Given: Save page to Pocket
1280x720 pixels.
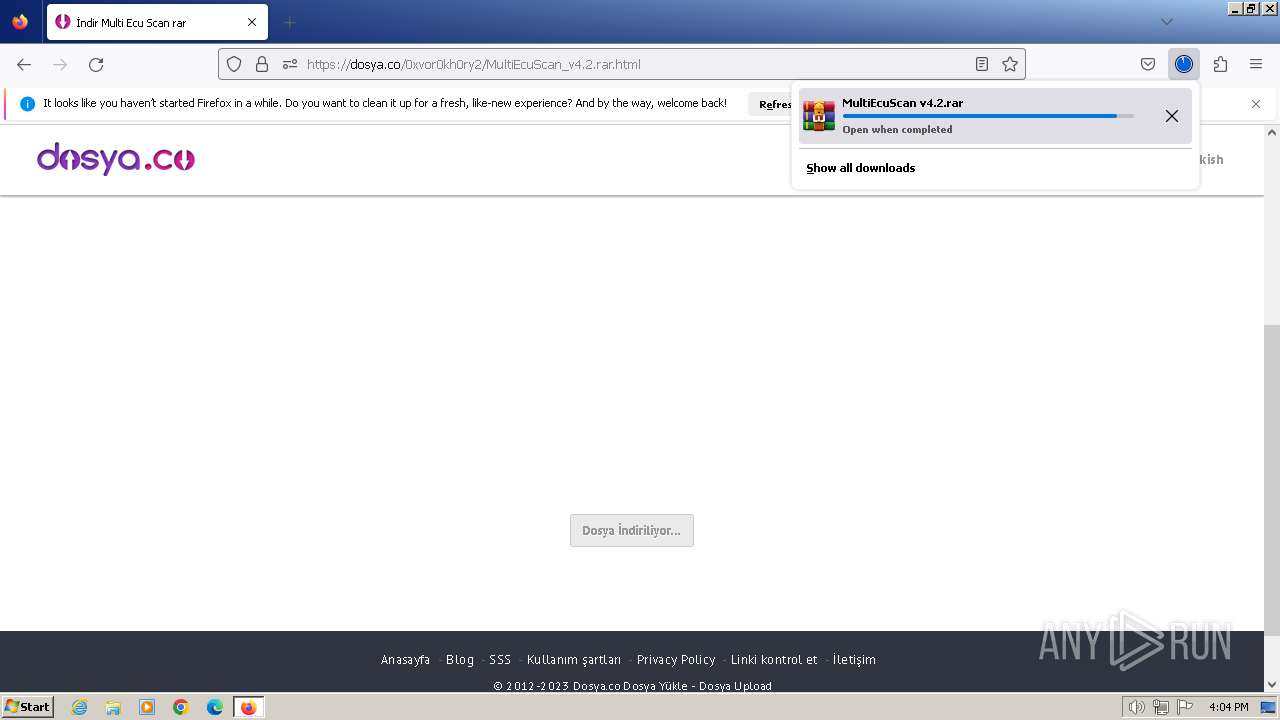Looking at the screenshot, I should coord(1148,64).
